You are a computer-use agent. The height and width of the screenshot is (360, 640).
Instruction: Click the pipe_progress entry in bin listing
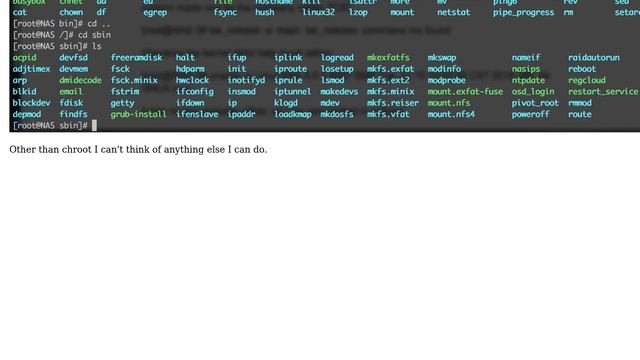[x=524, y=13]
